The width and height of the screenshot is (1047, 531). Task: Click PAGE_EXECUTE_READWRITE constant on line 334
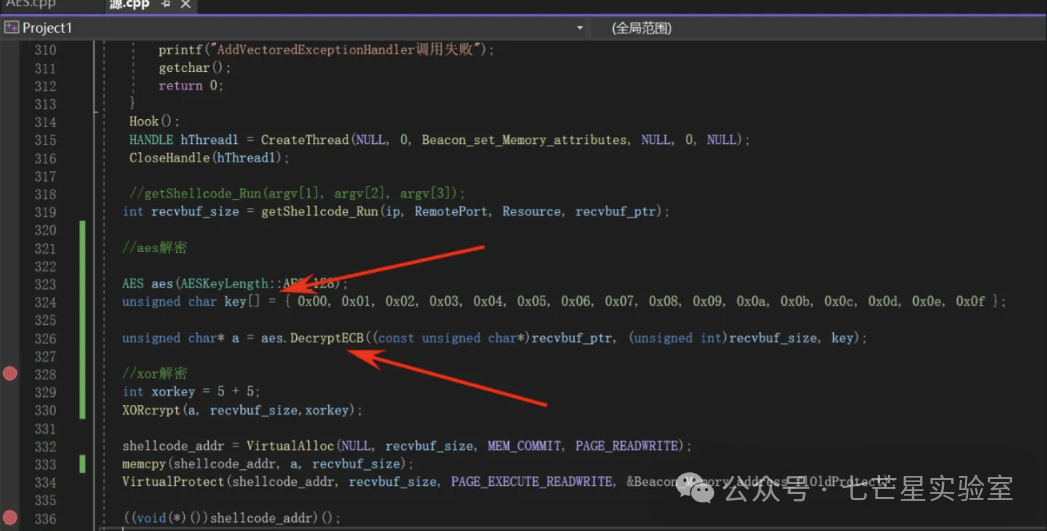tap(532, 482)
